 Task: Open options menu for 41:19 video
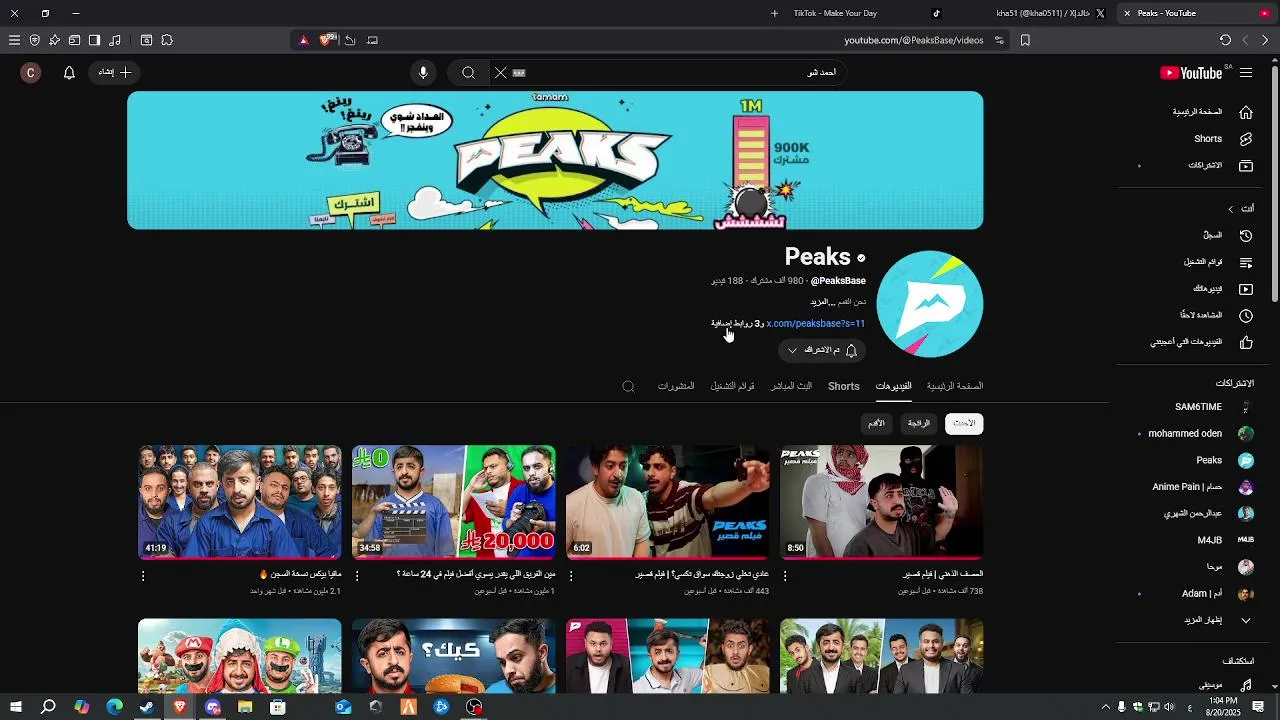coord(143,576)
